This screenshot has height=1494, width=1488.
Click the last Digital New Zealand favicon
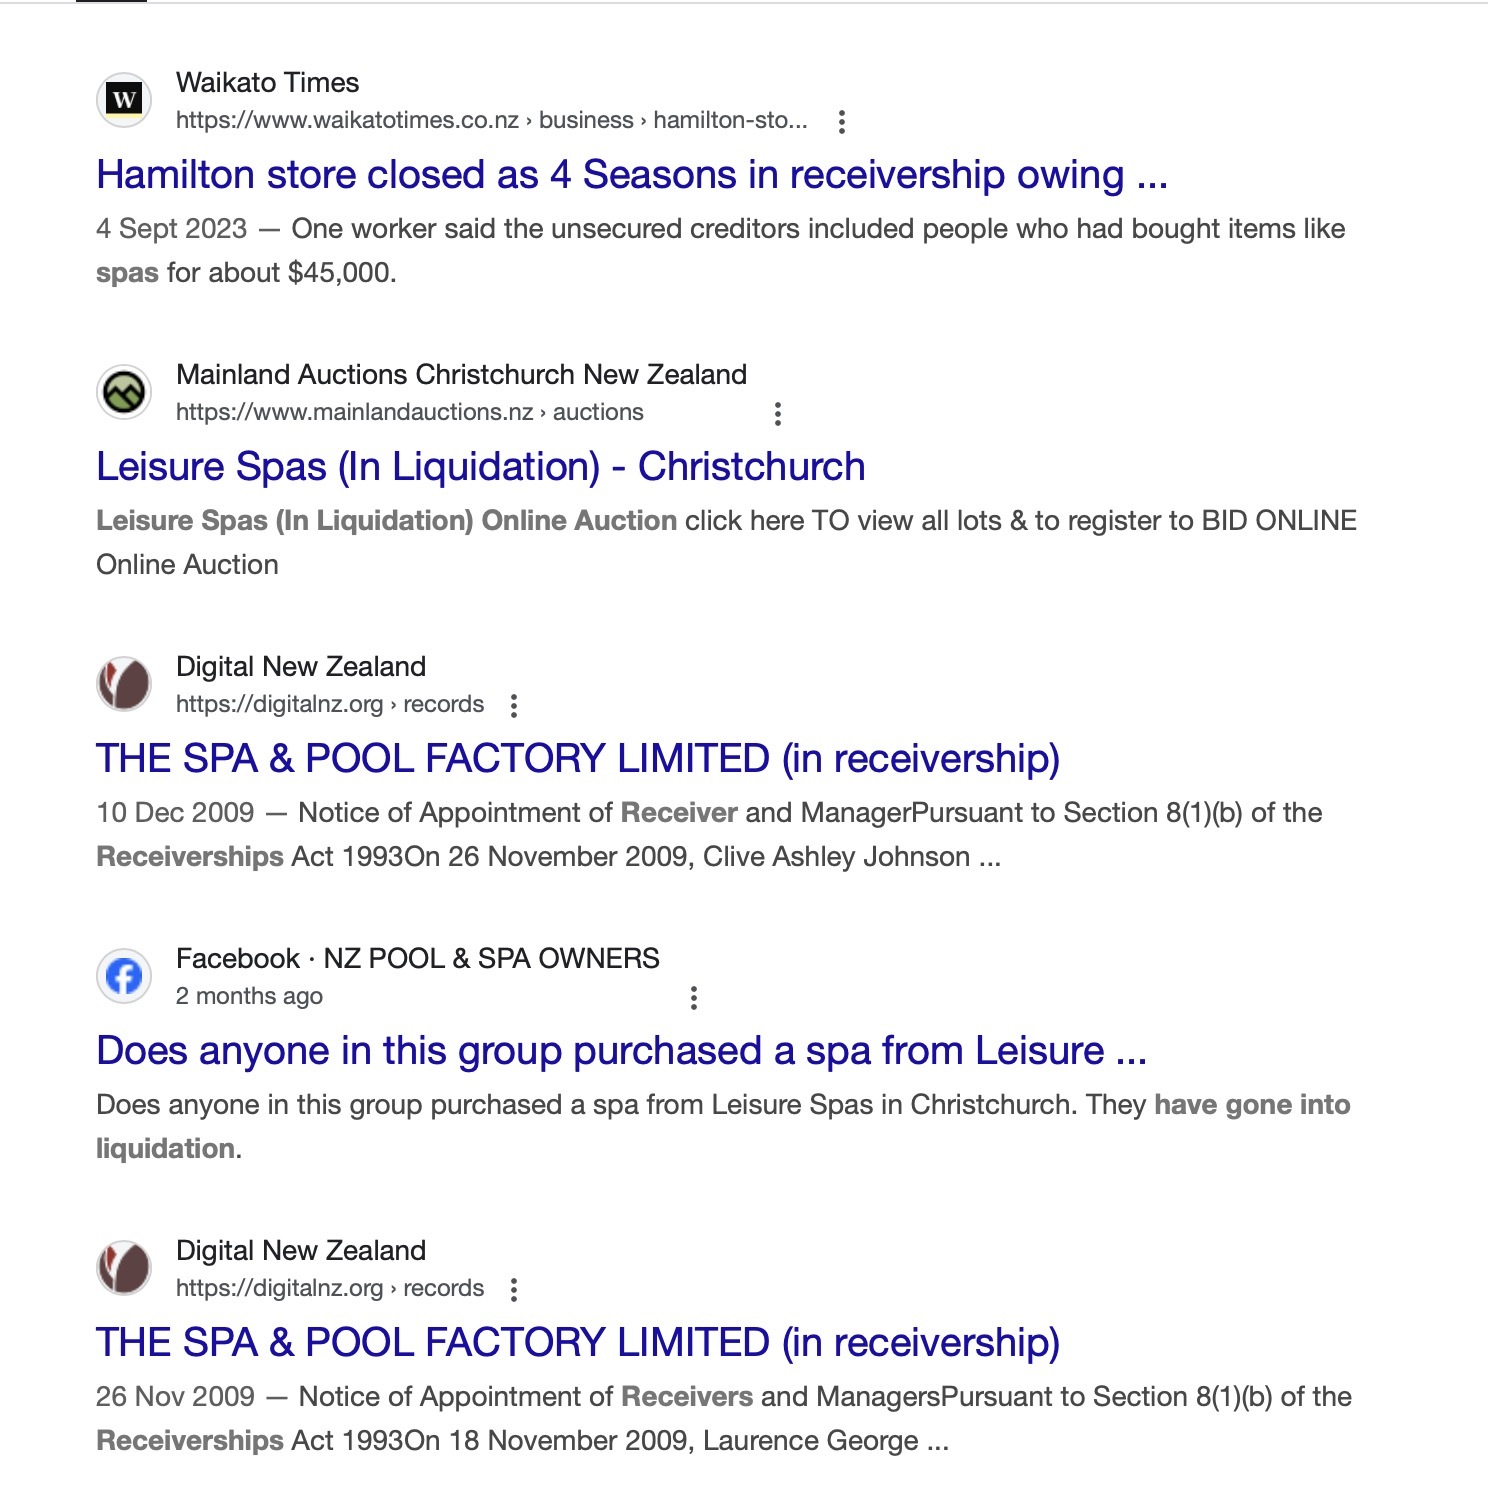click(124, 1268)
